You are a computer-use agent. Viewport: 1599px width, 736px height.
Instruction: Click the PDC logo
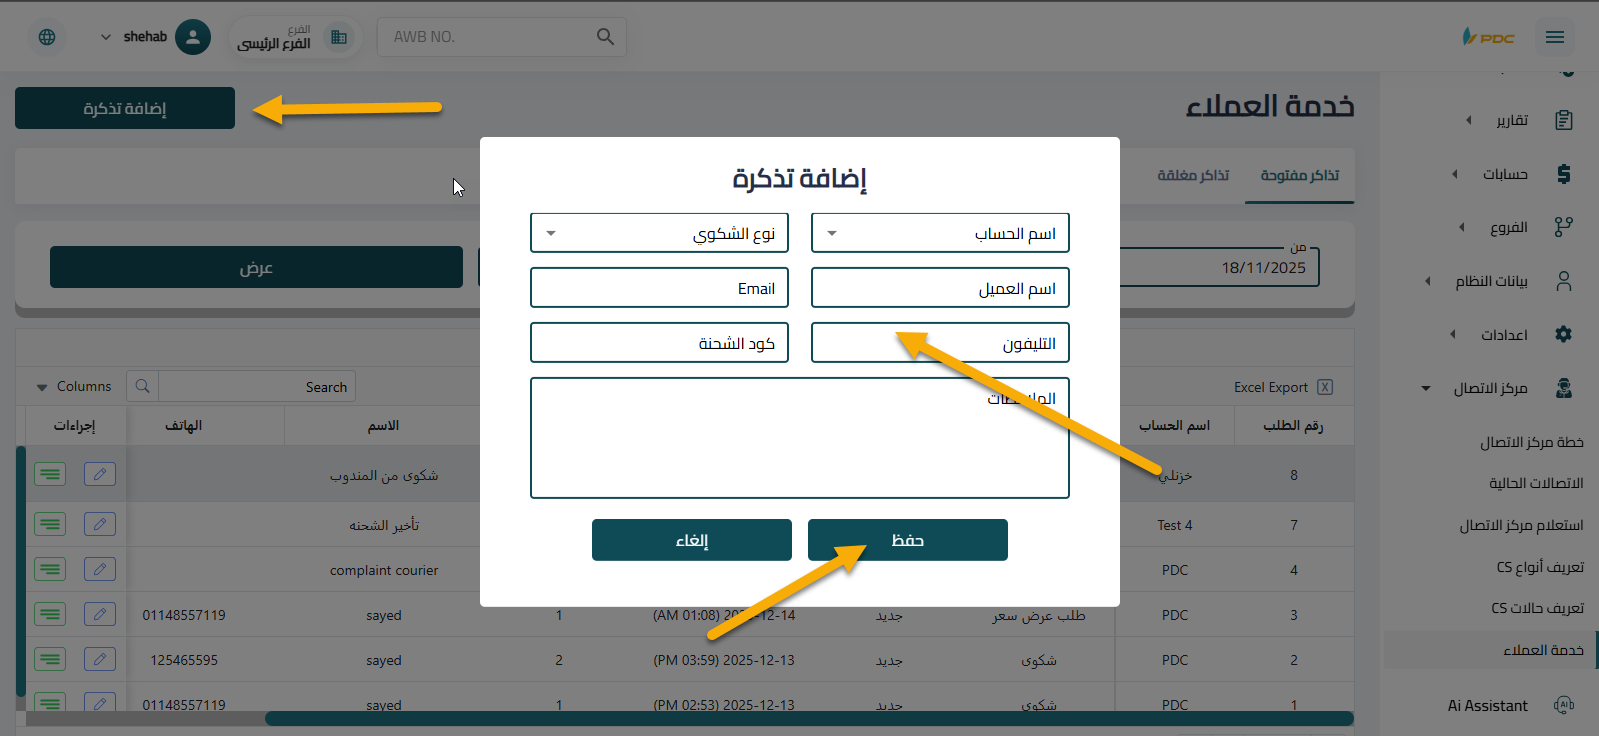coord(1488,37)
